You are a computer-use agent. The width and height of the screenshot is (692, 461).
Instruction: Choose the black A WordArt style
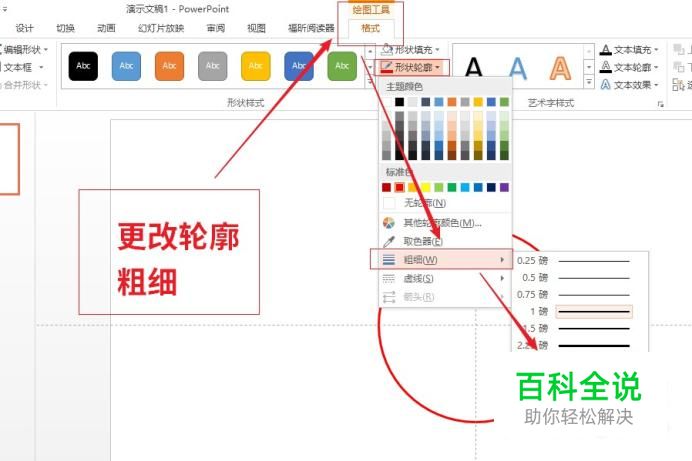[474, 68]
